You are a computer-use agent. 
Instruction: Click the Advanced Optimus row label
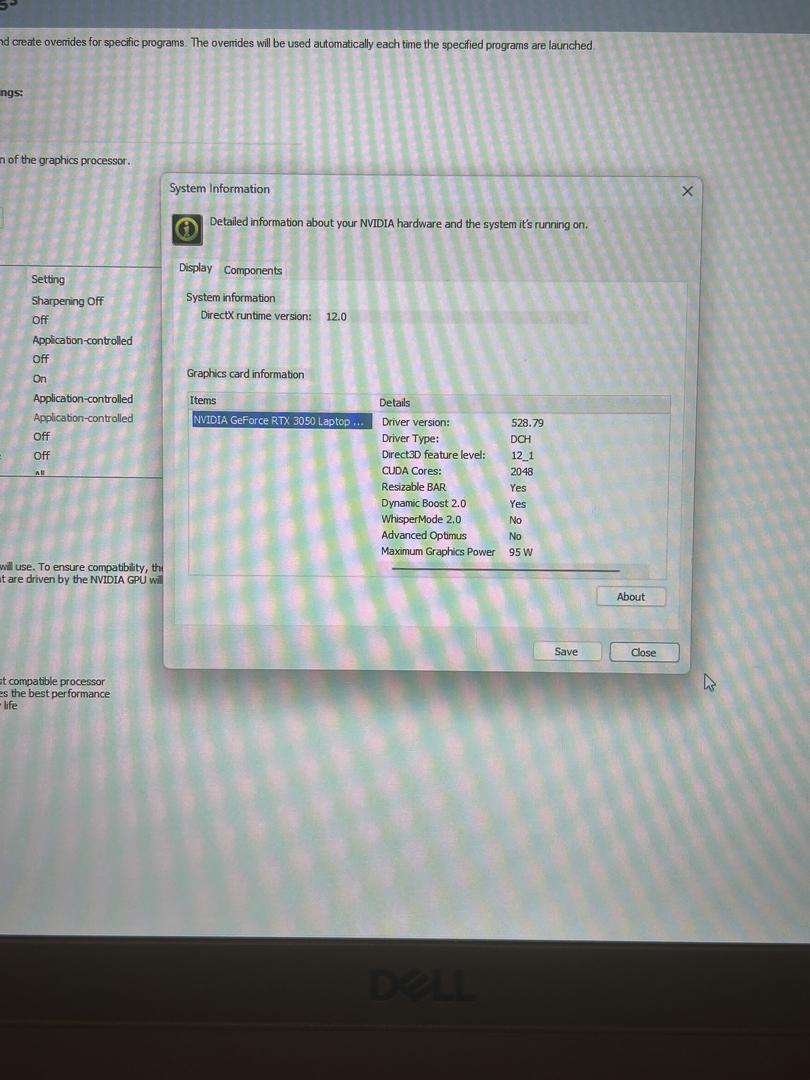coord(424,535)
